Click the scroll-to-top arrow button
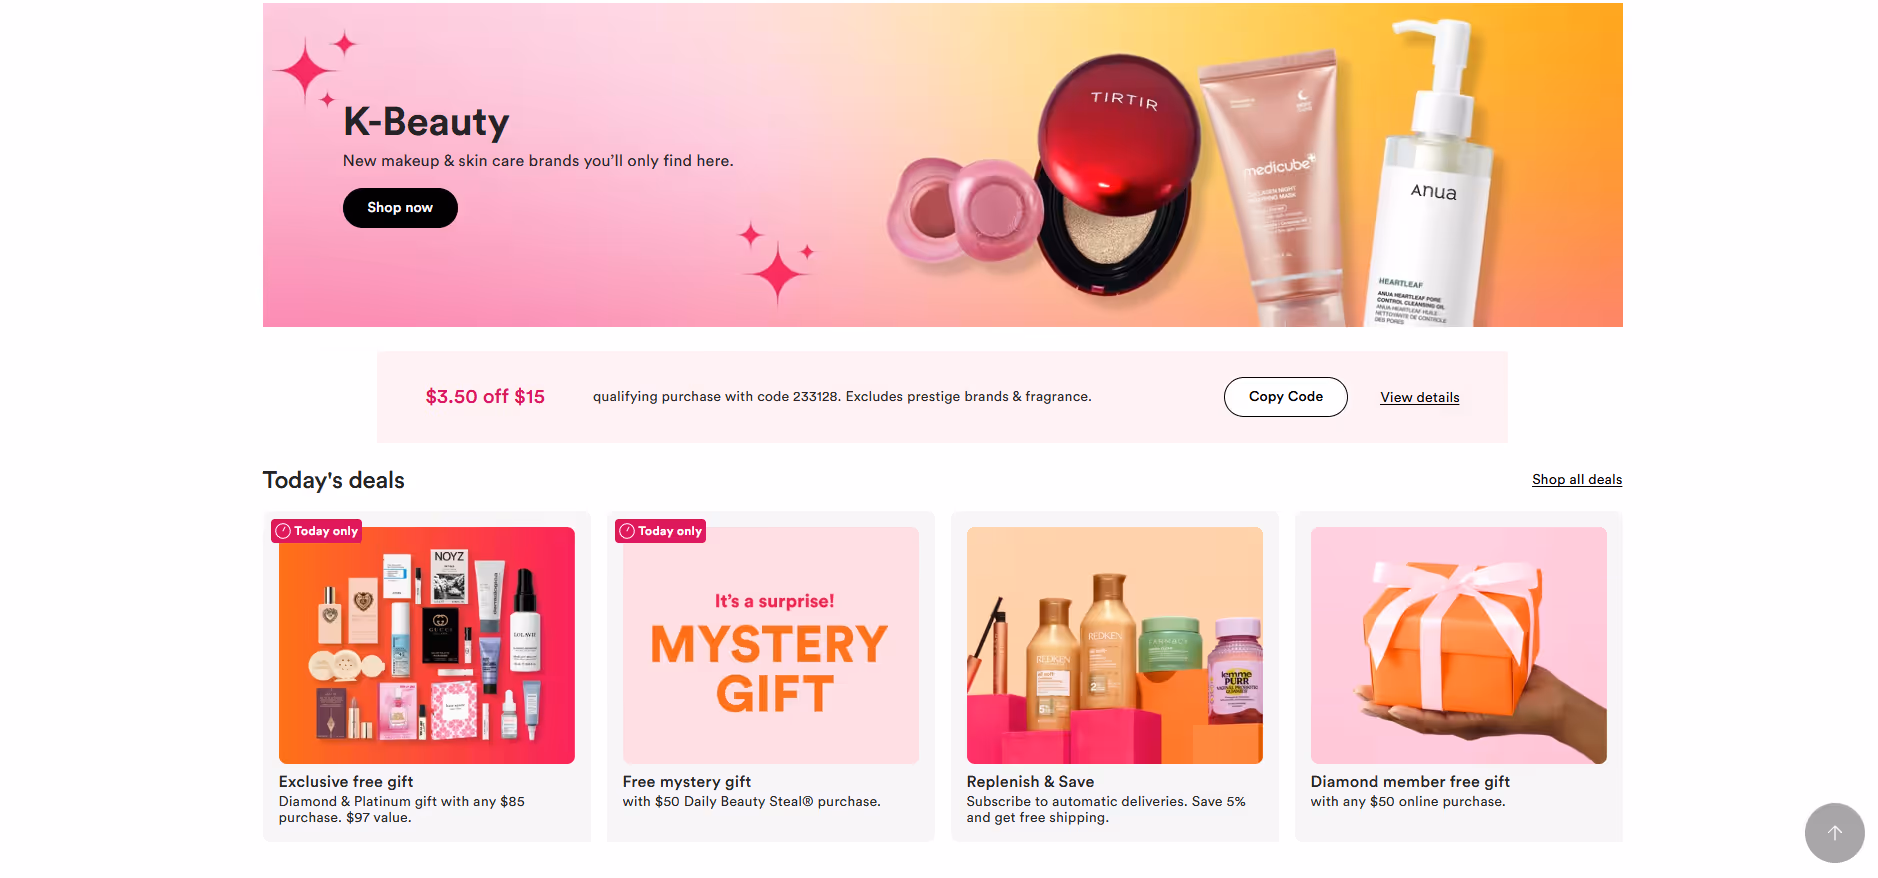 (x=1834, y=833)
